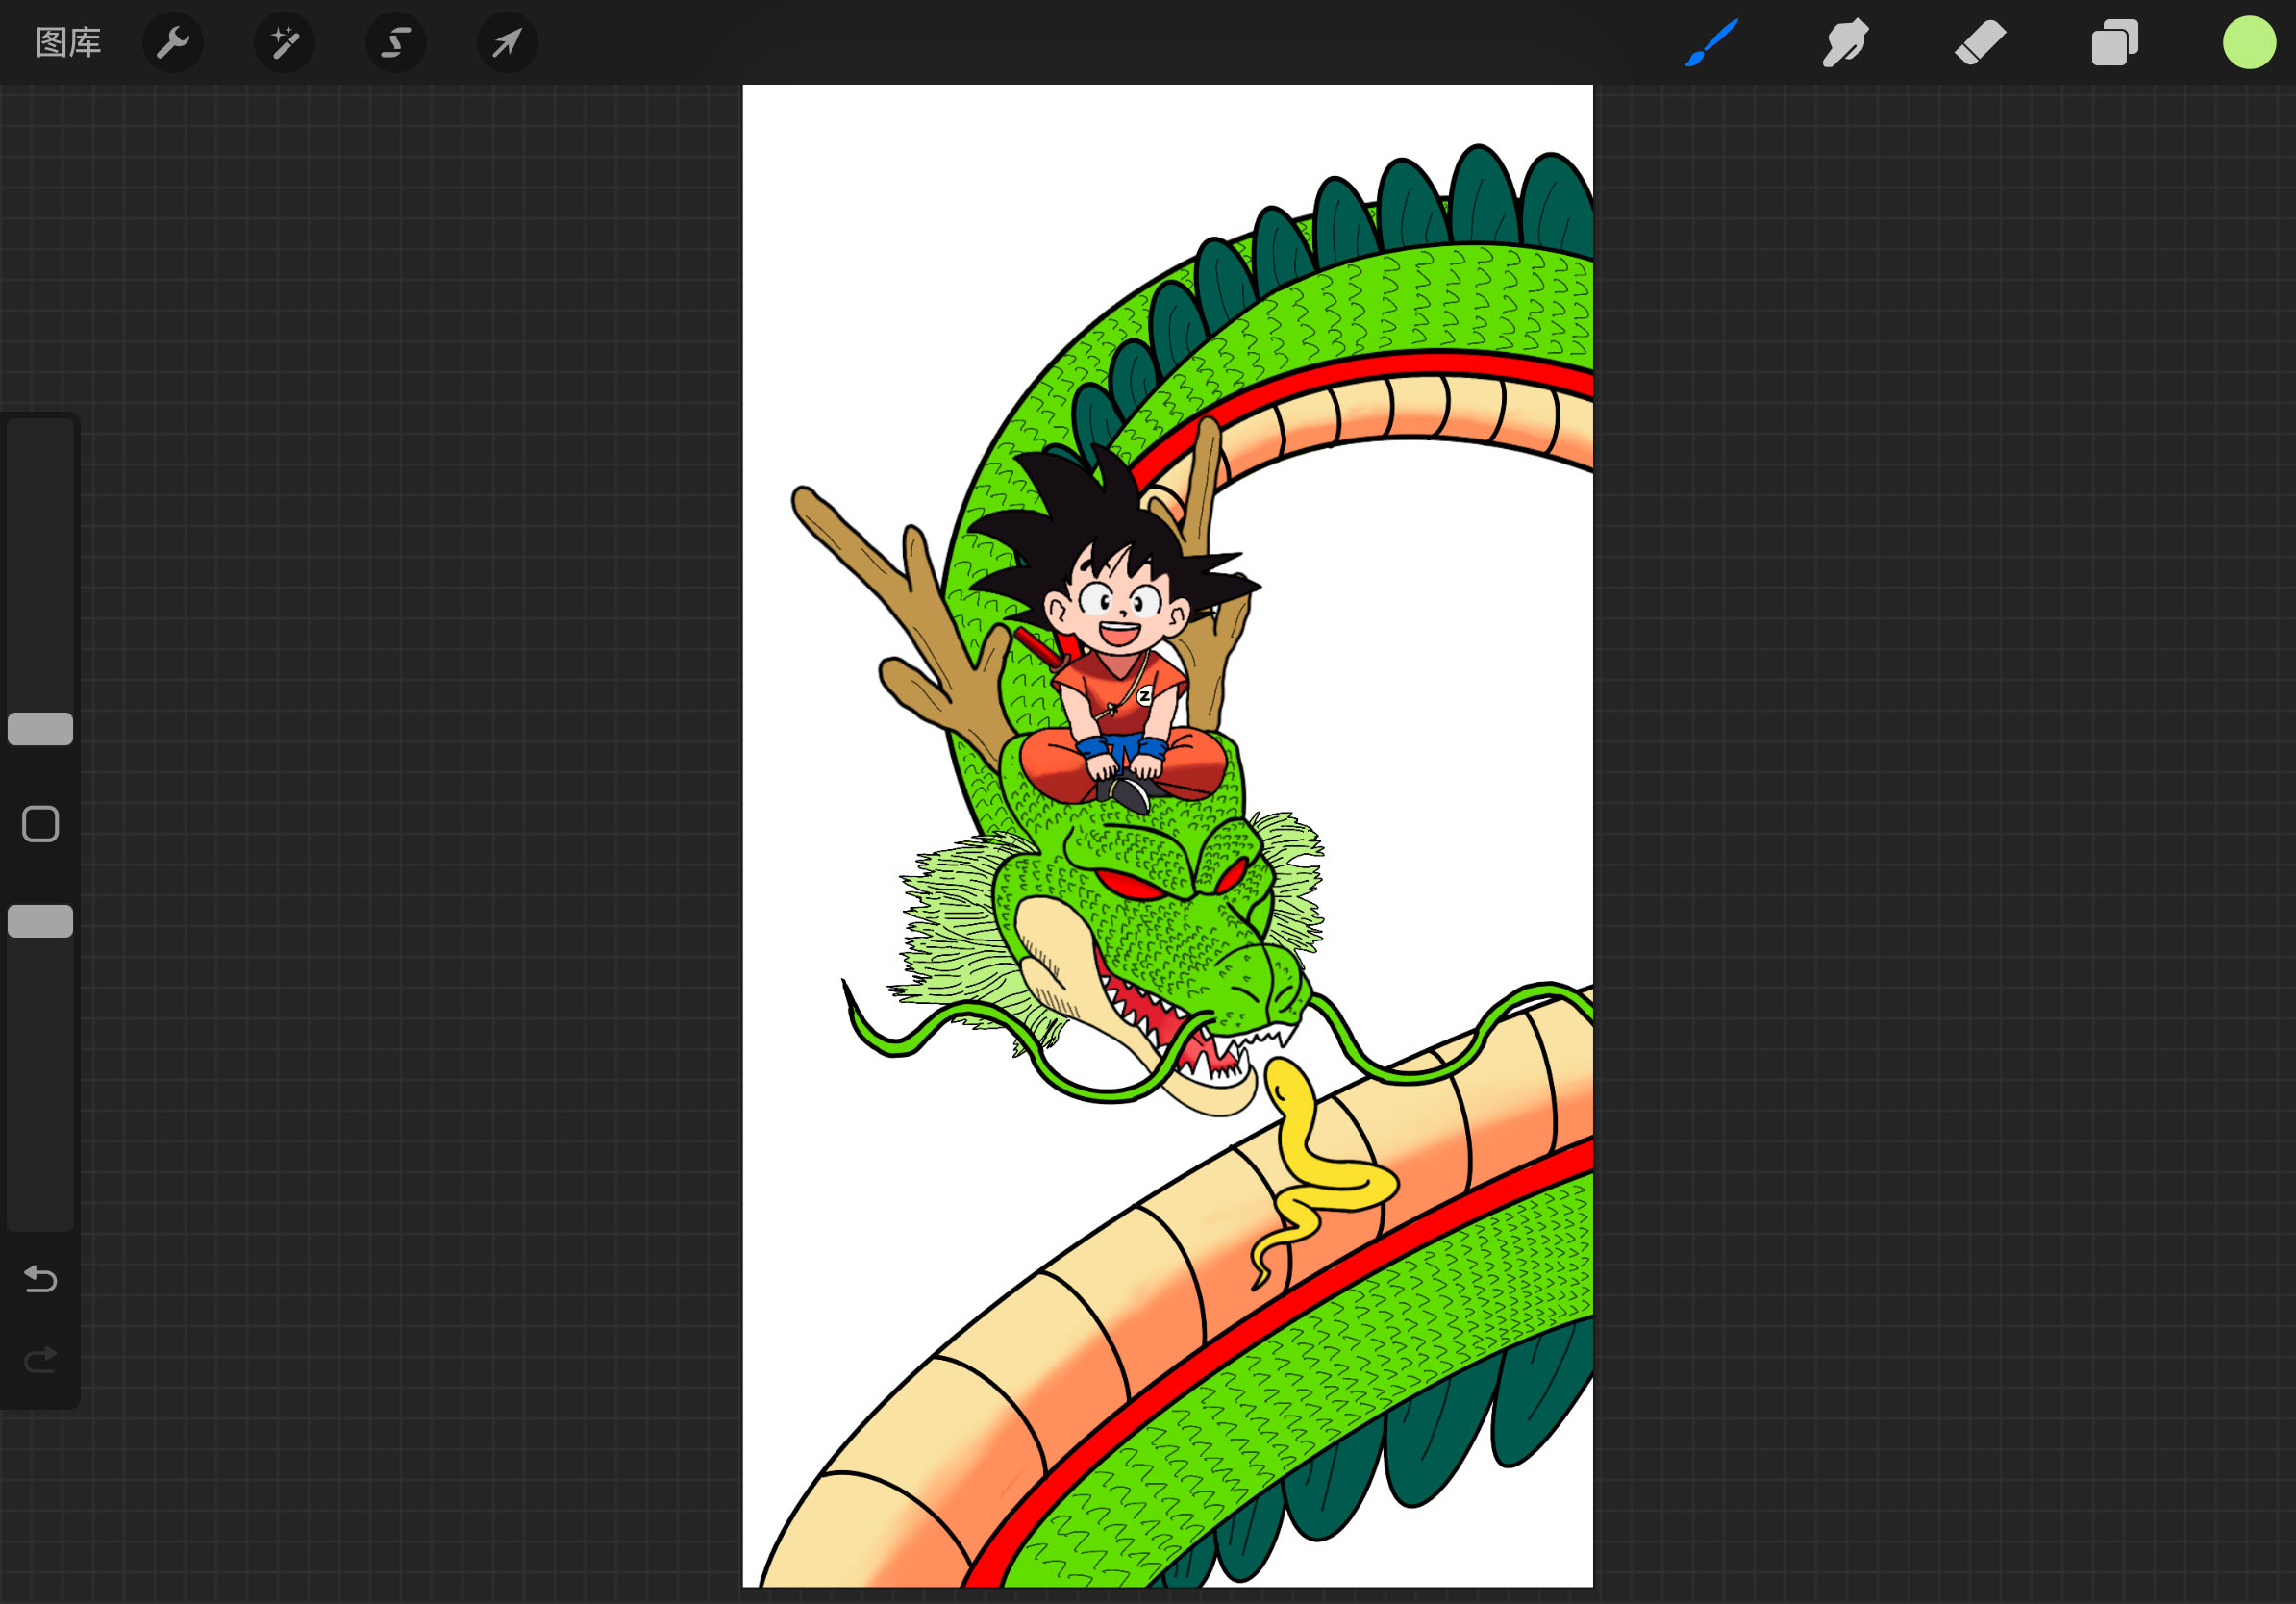This screenshot has width=2296, height=1604.
Task: Open the Layers panel
Action: [x=2115, y=43]
